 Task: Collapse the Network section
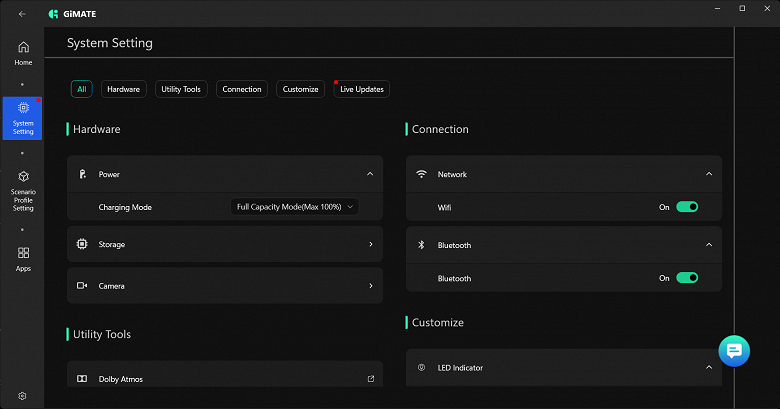tap(709, 174)
